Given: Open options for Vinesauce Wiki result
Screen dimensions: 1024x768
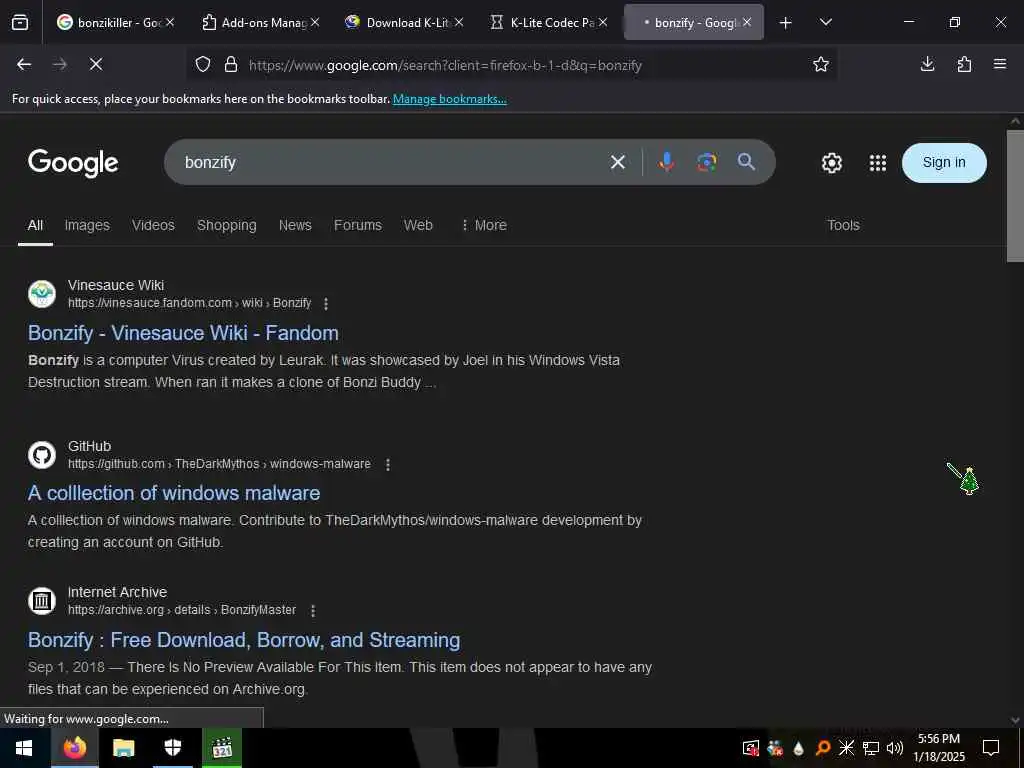Looking at the screenshot, I should 326,304.
